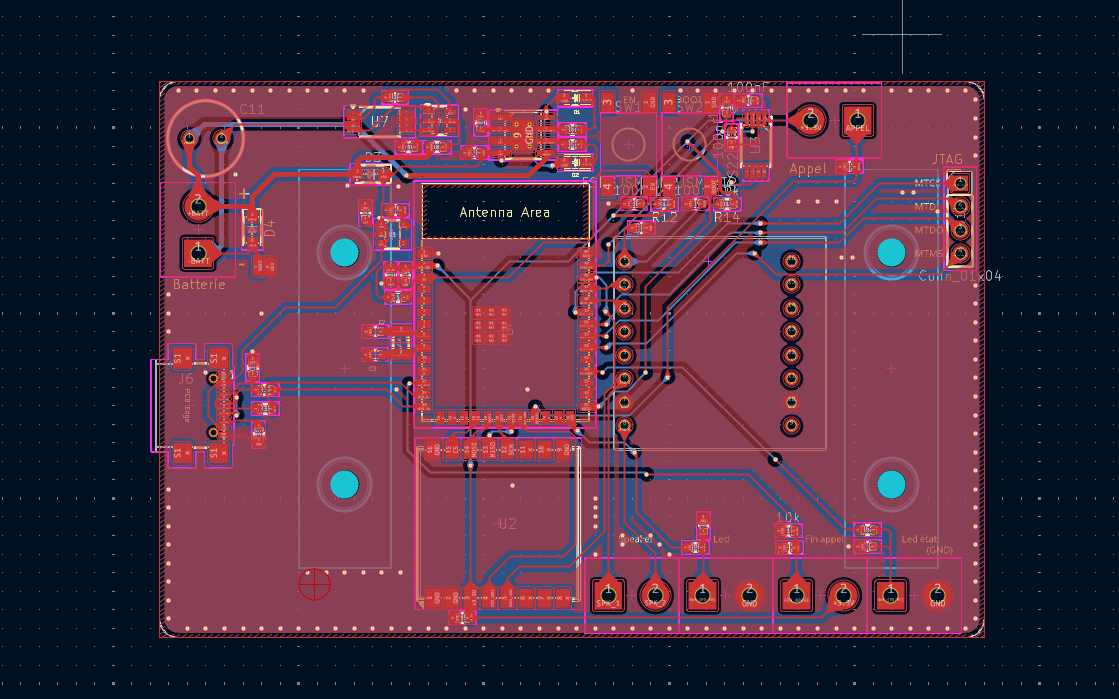Image resolution: width=1119 pixels, height=699 pixels.
Task: Click the JTAG MTCK pin pad
Action: [959, 183]
